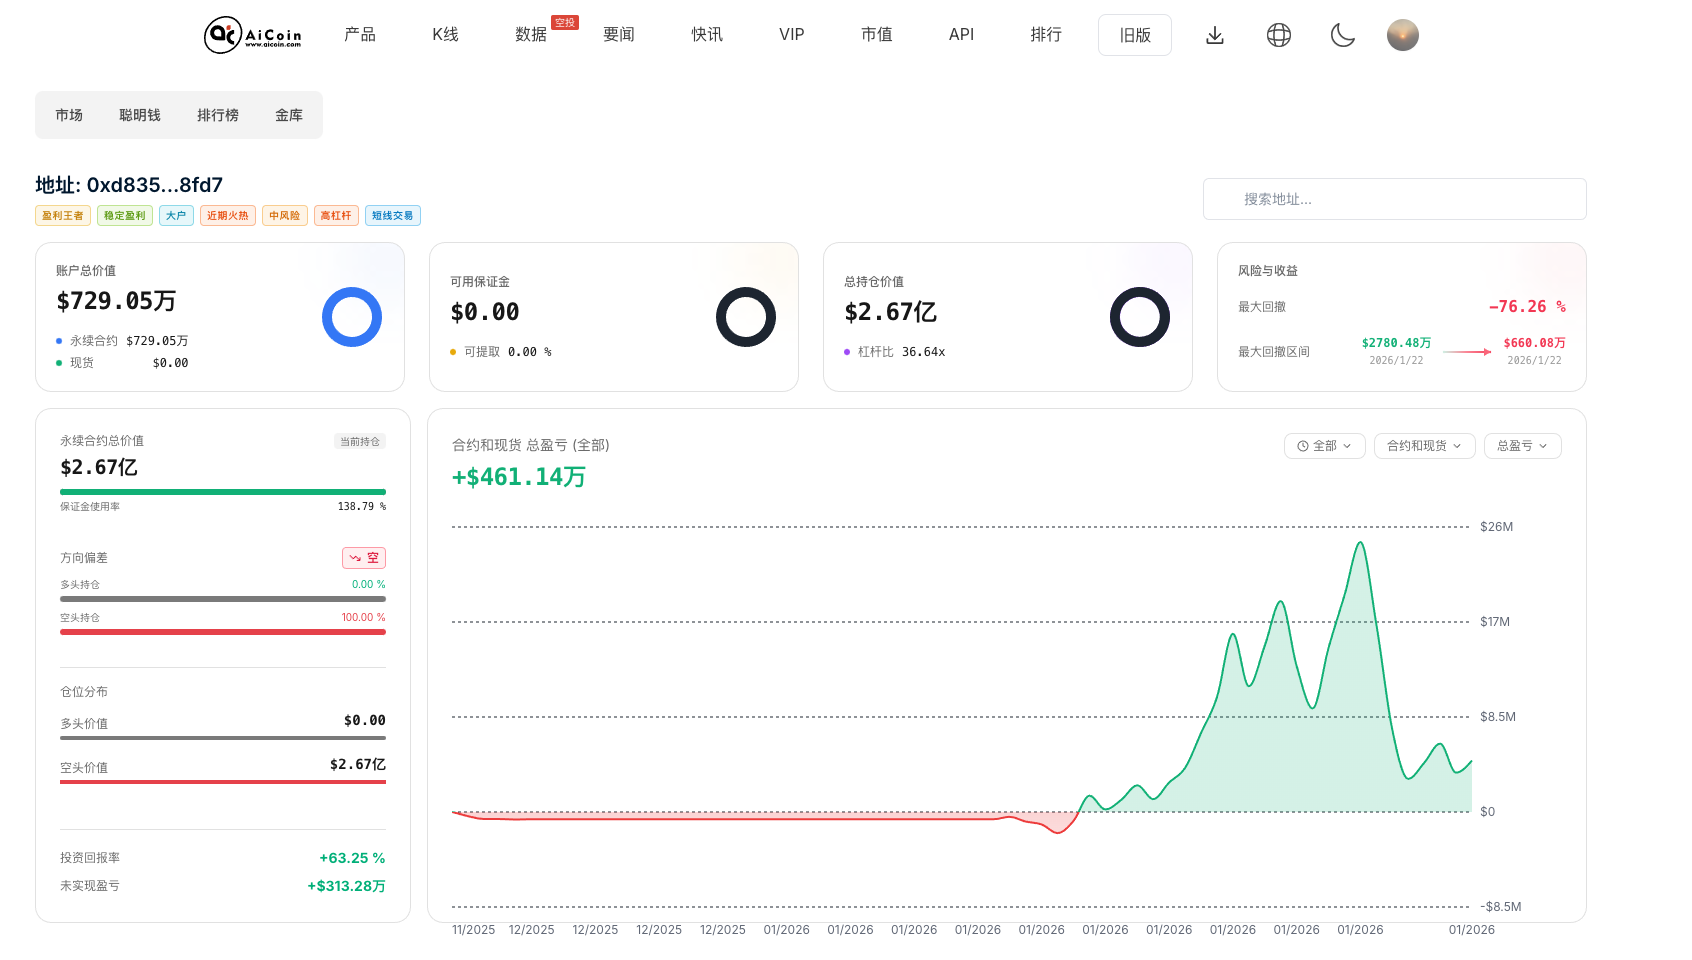1692x960 pixels.
Task: Open the 全部 time range dropdown
Action: pyautogui.click(x=1324, y=446)
